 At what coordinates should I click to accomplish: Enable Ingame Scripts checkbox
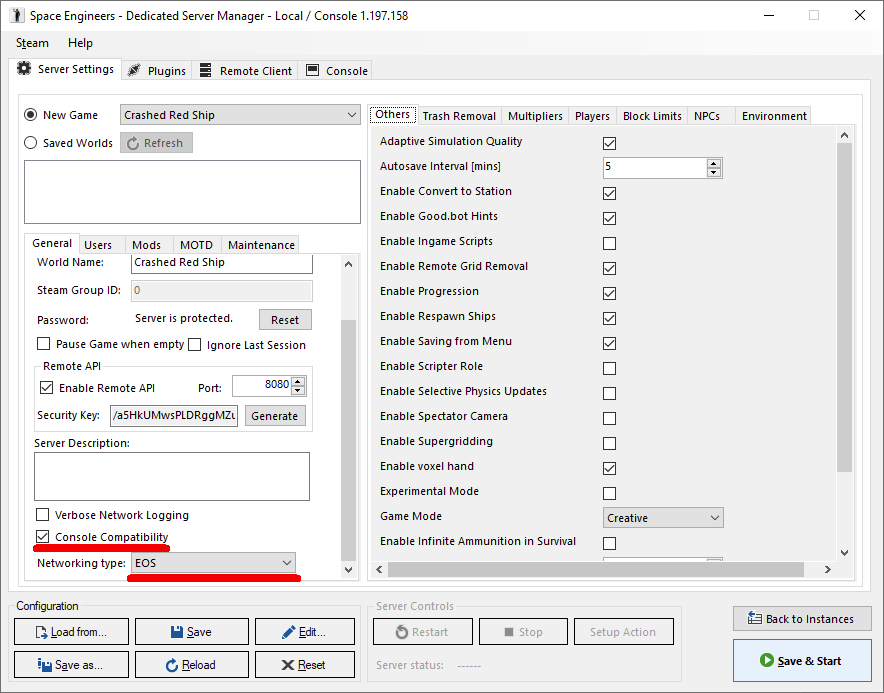click(x=609, y=243)
